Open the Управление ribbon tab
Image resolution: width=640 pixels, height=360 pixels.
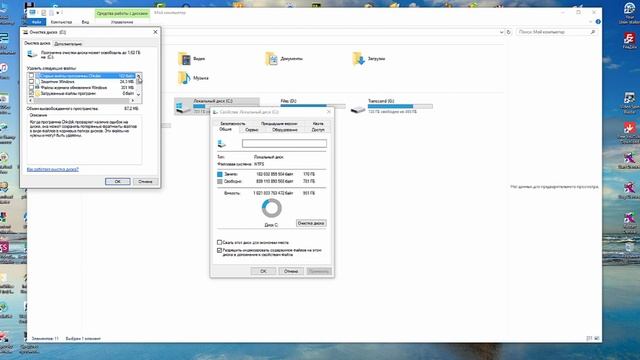click(122, 22)
